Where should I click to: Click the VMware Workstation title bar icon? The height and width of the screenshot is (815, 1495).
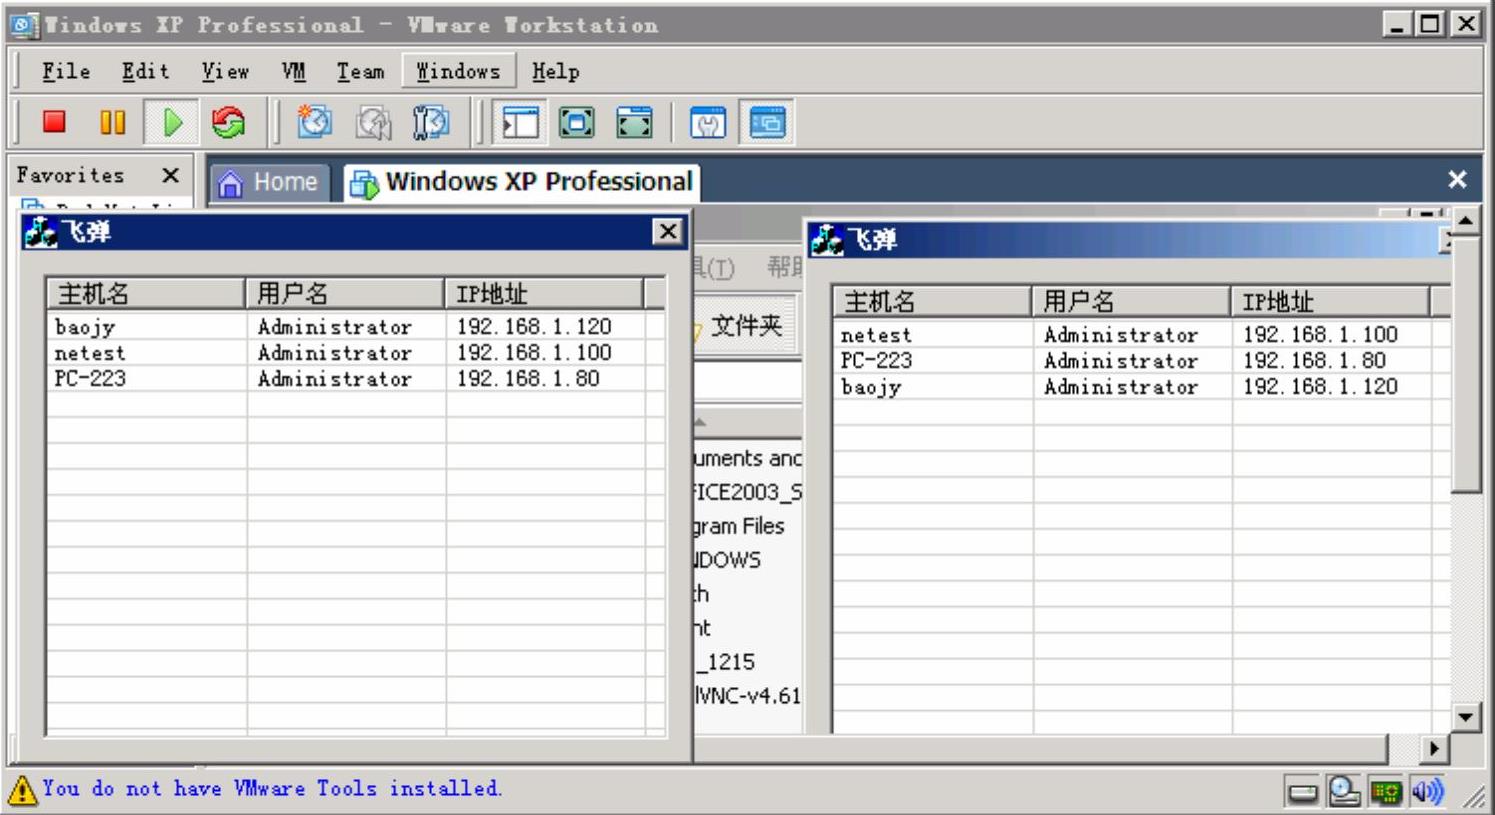[25, 25]
